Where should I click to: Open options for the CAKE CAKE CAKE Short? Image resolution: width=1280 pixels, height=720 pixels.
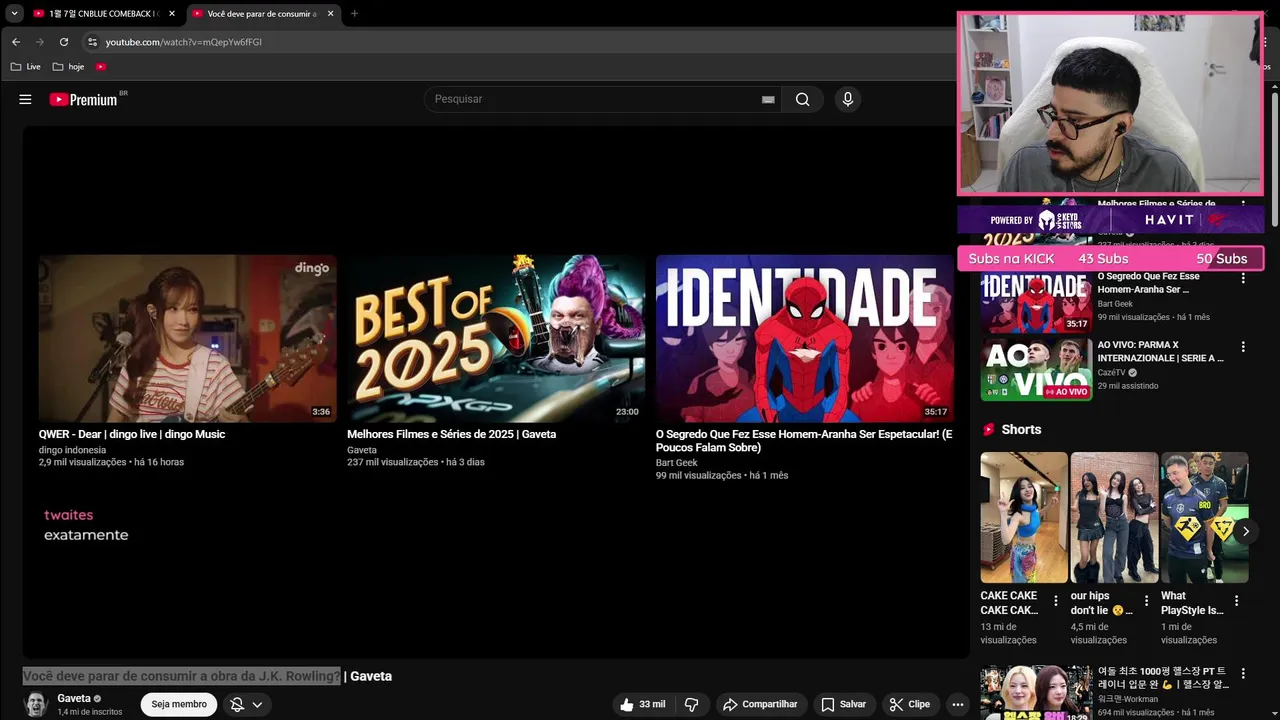(x=1056, y=601)
